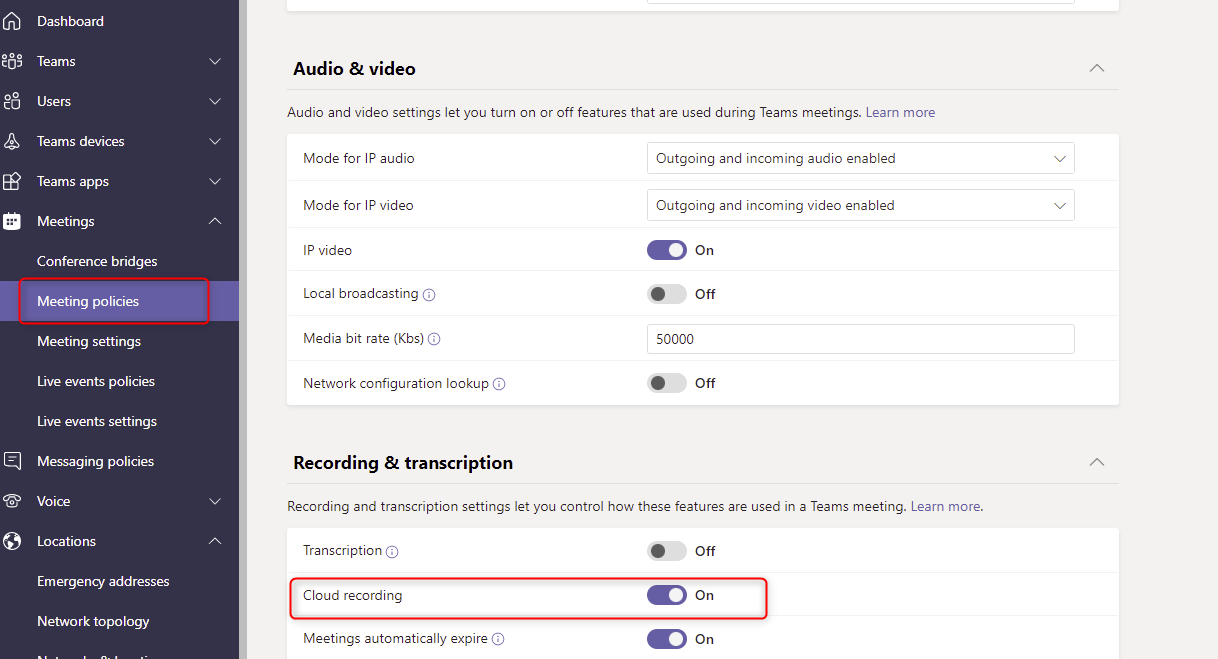The image size is (1218, 659).
Task: Open the Teams apps section icon
Action: point(13,181)
